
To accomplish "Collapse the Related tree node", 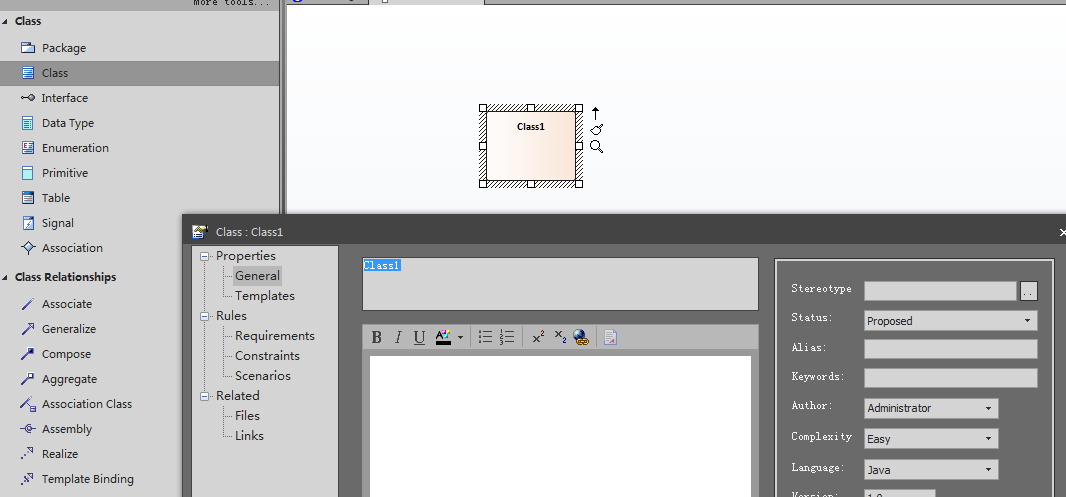I will pos(204,396).
